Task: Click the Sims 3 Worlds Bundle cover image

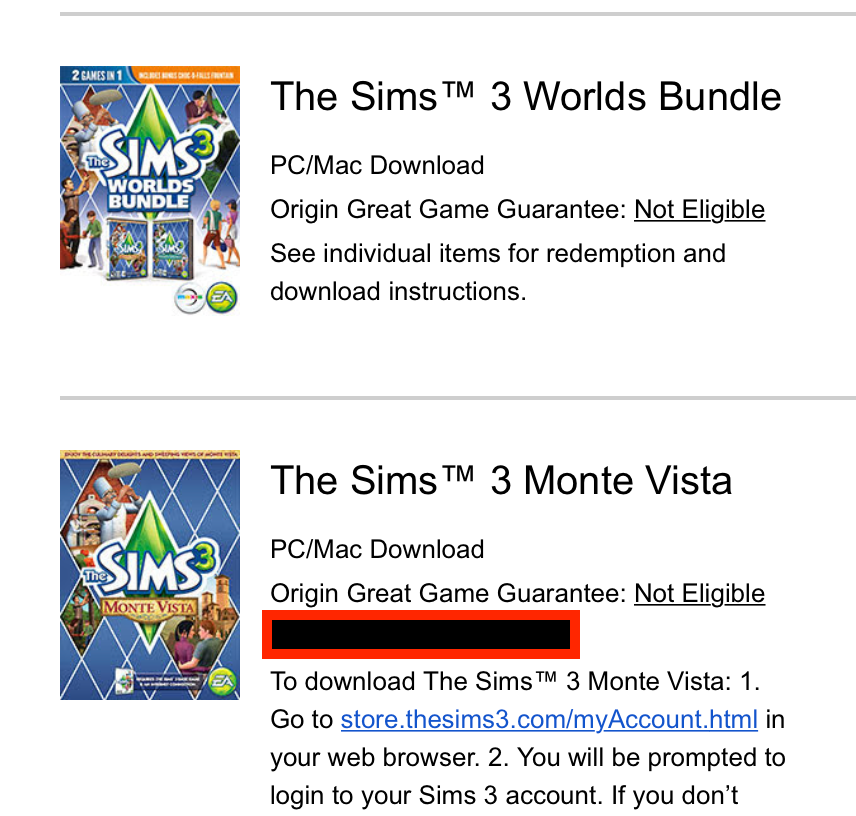Action: point(150,190)
